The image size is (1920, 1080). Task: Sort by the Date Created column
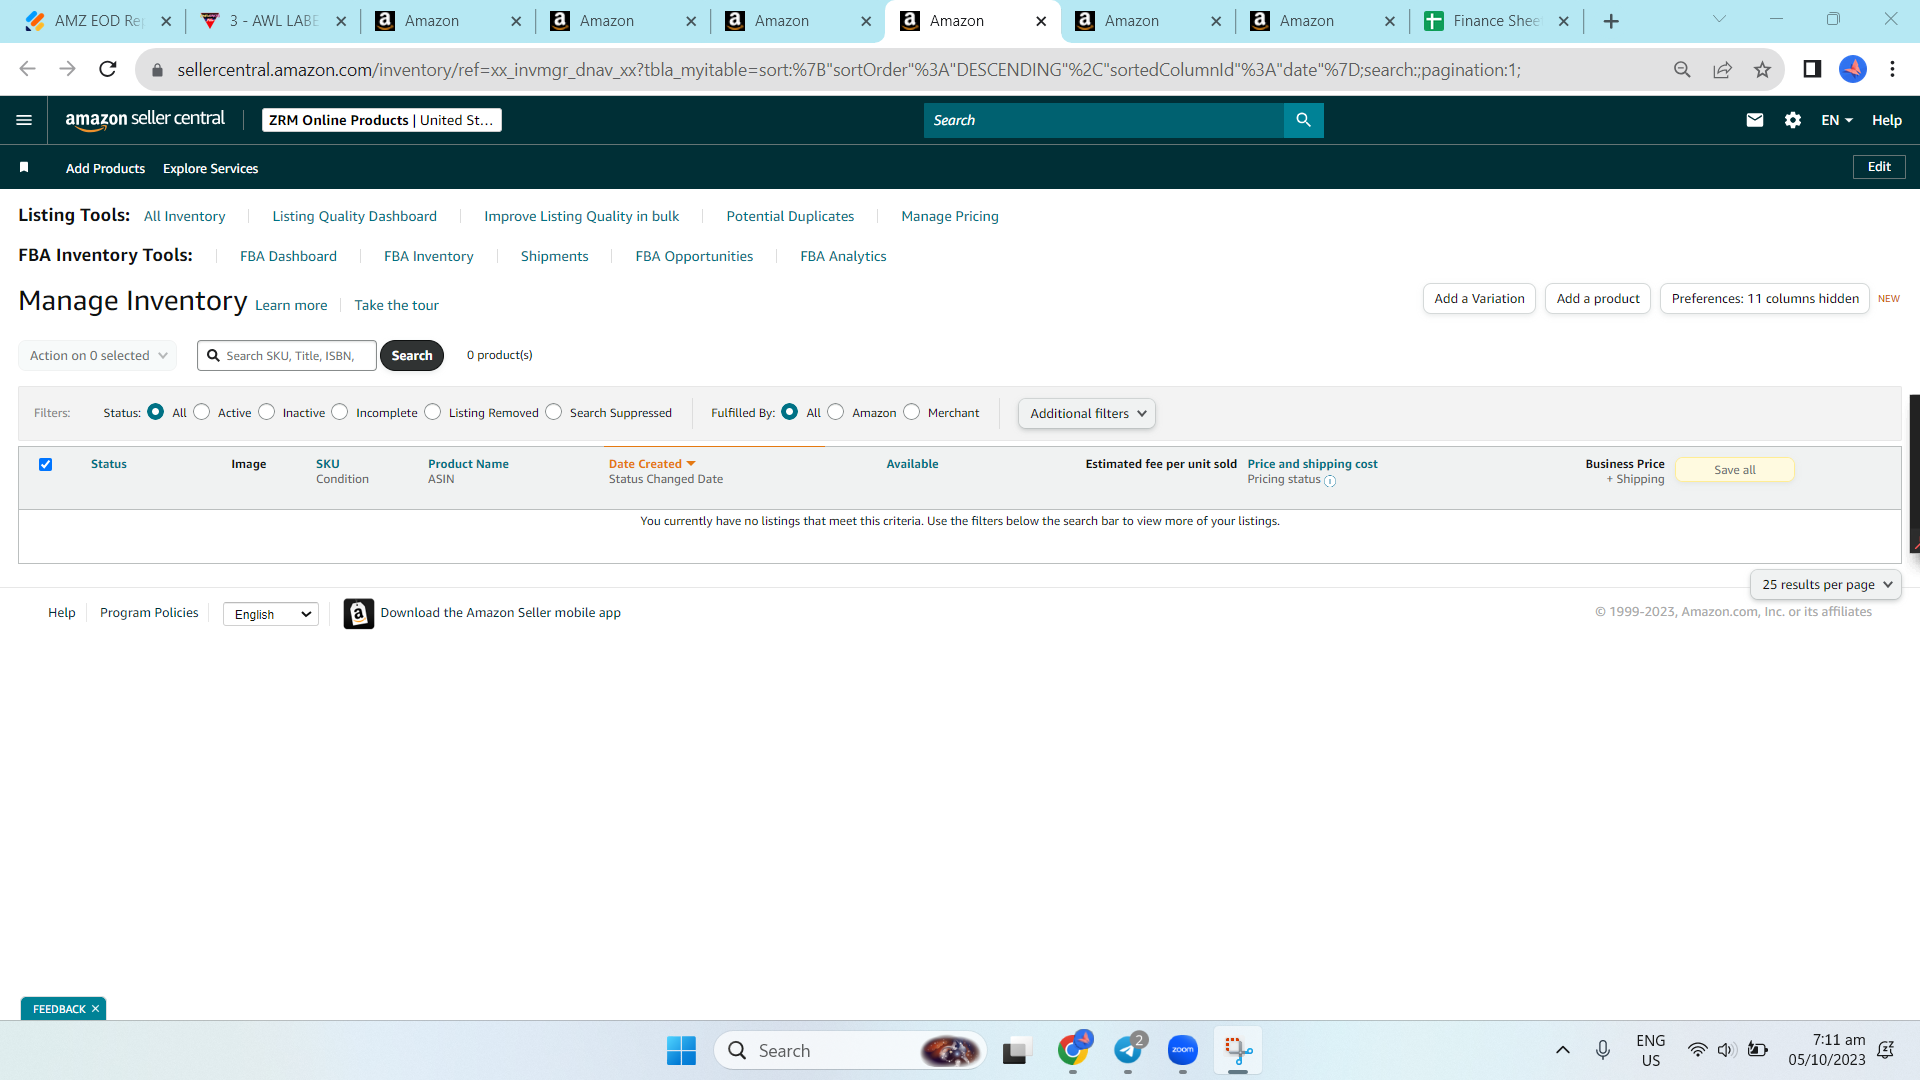[652, 464]
